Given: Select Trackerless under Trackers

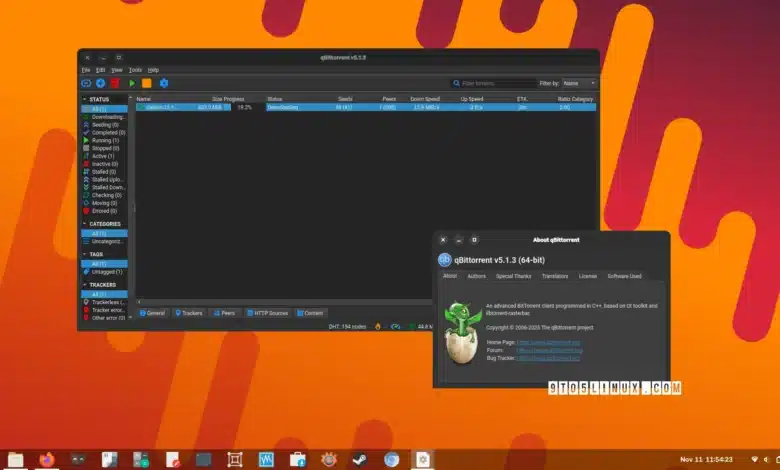Looking at the screenshot, I should point(104,302).
